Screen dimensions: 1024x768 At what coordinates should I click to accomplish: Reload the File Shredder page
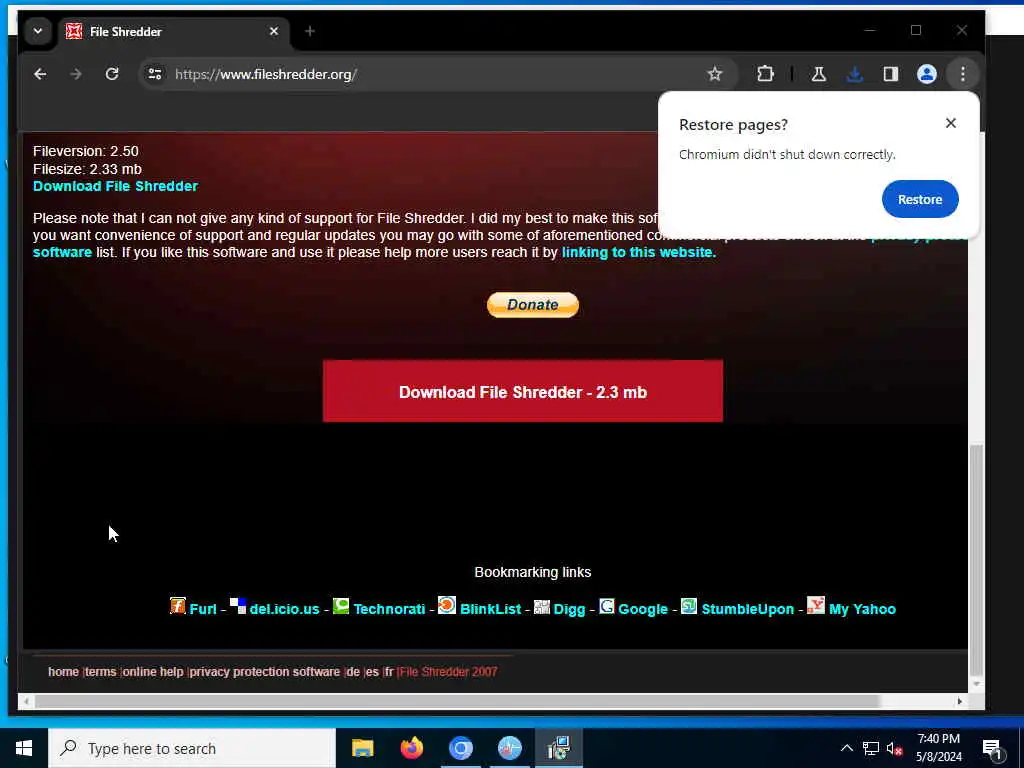[112, 74]
